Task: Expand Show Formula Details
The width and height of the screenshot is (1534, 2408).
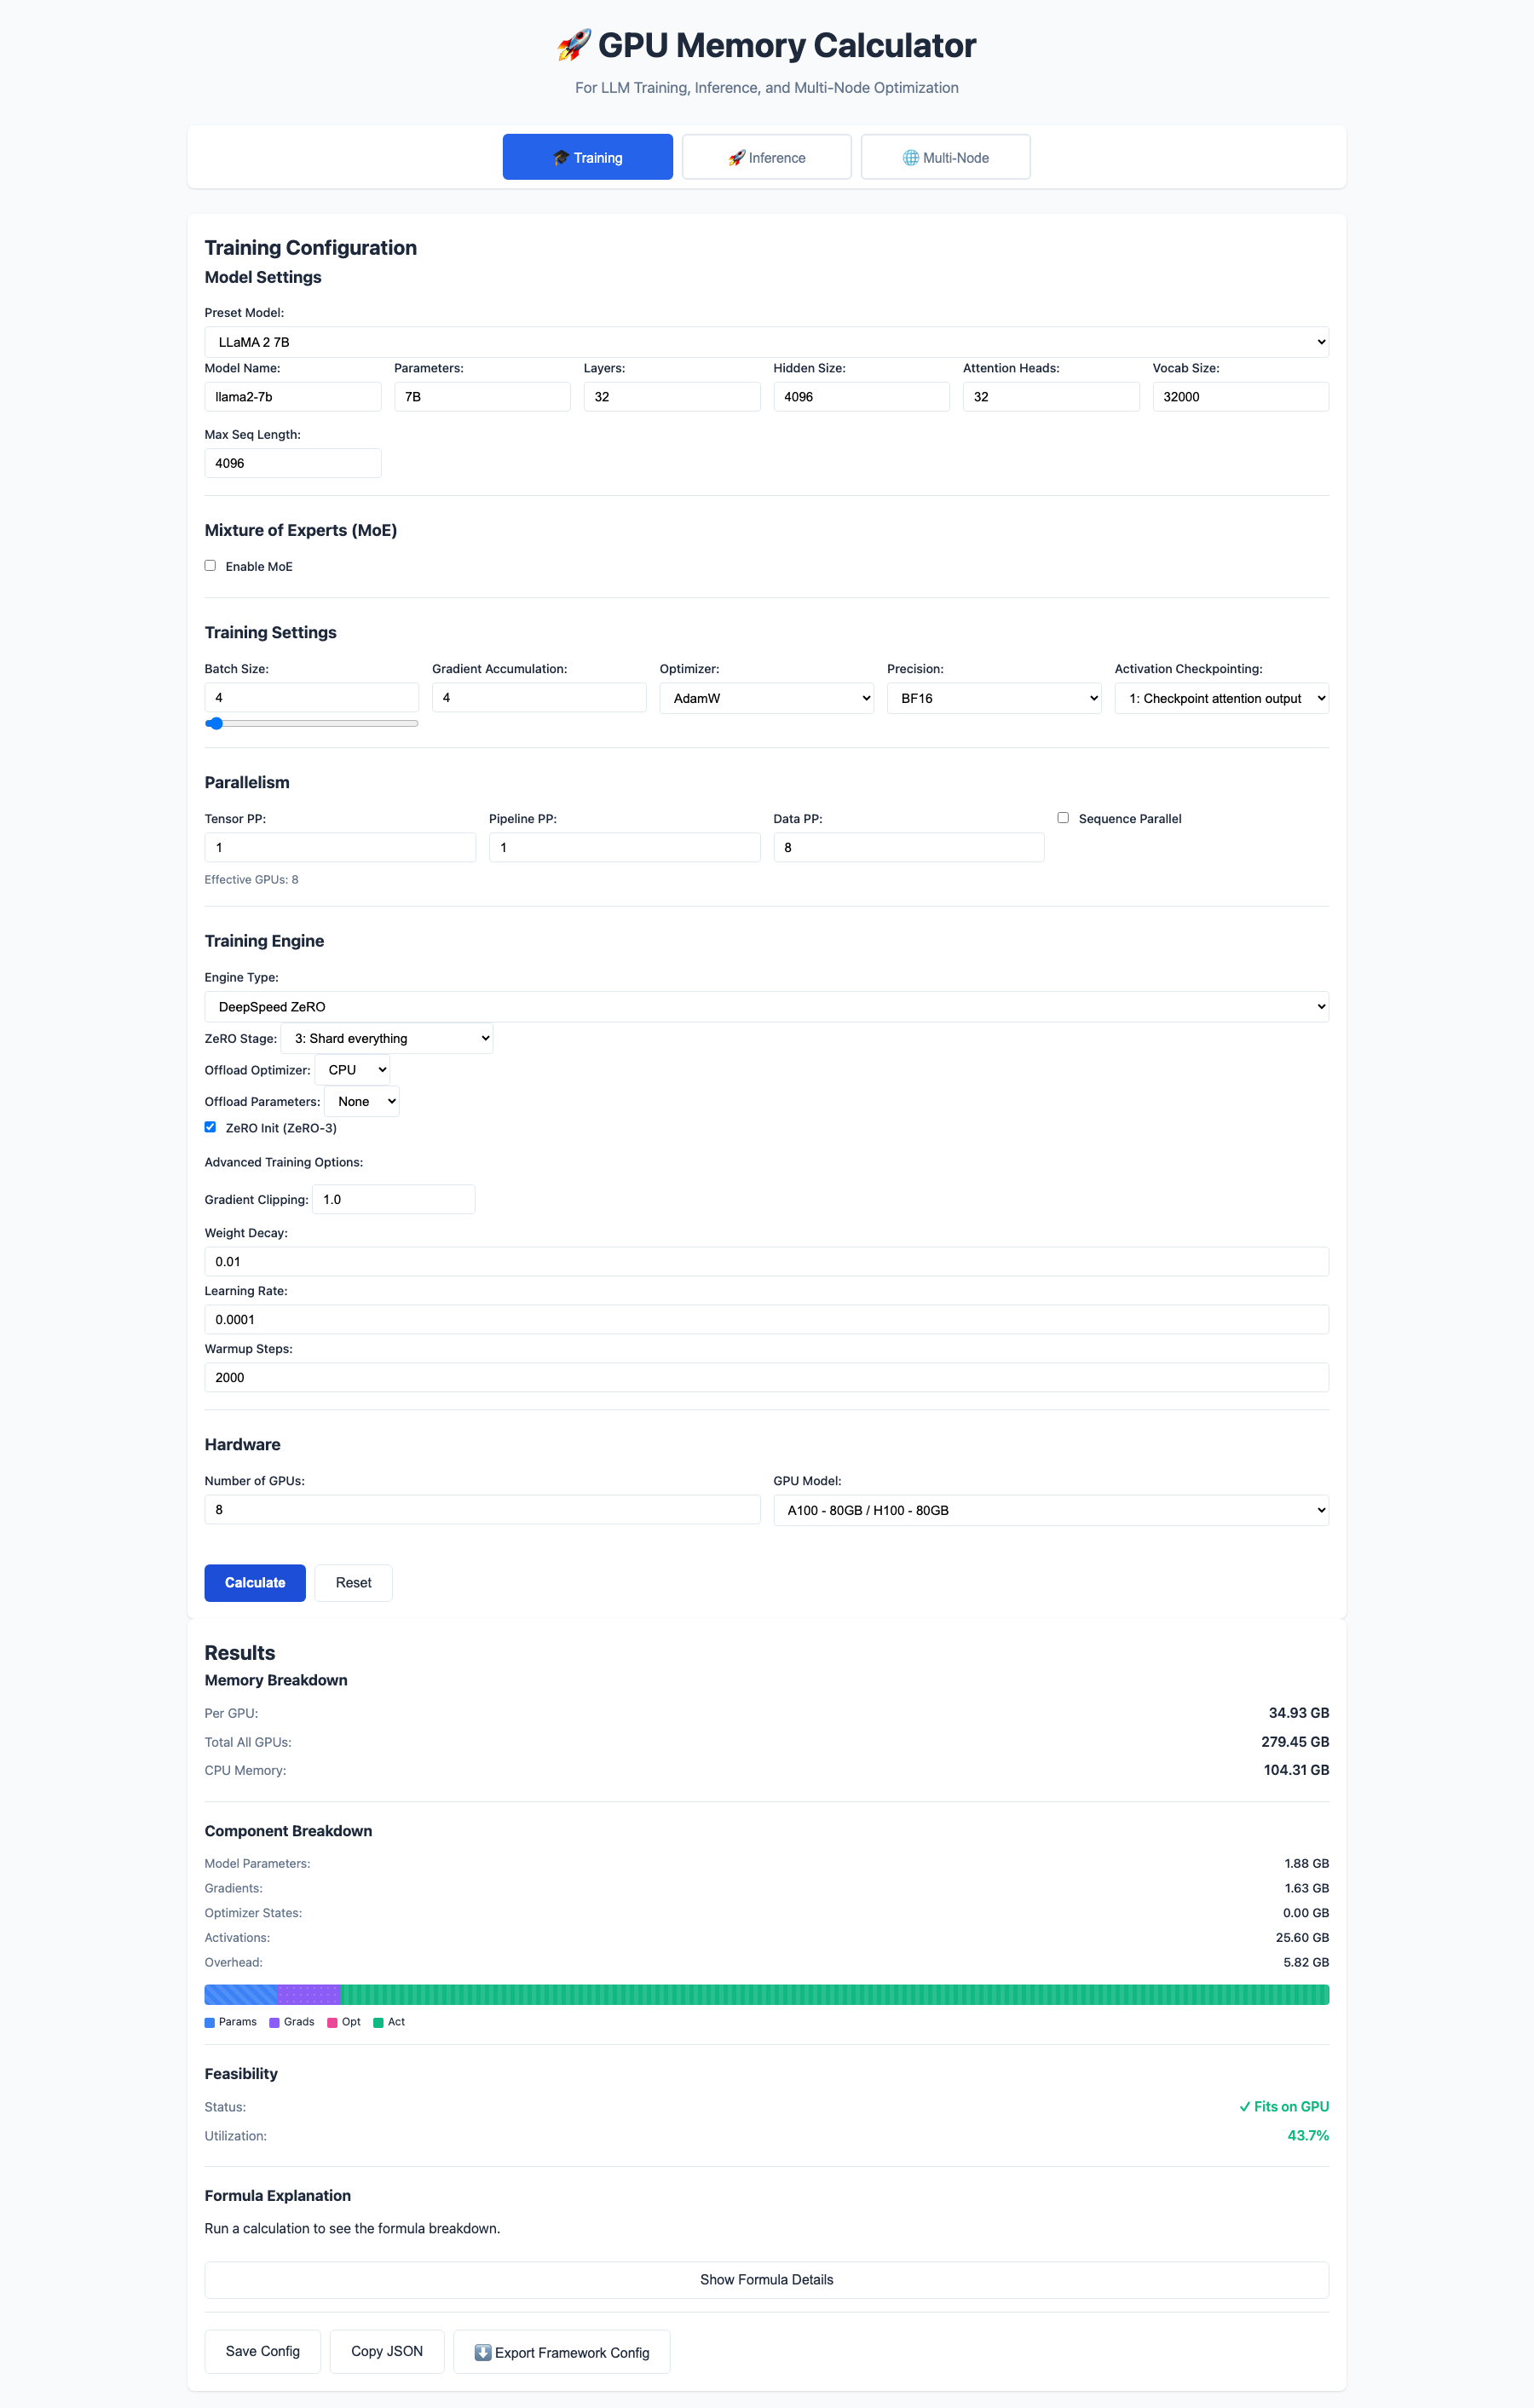Action: point(766,2280)
